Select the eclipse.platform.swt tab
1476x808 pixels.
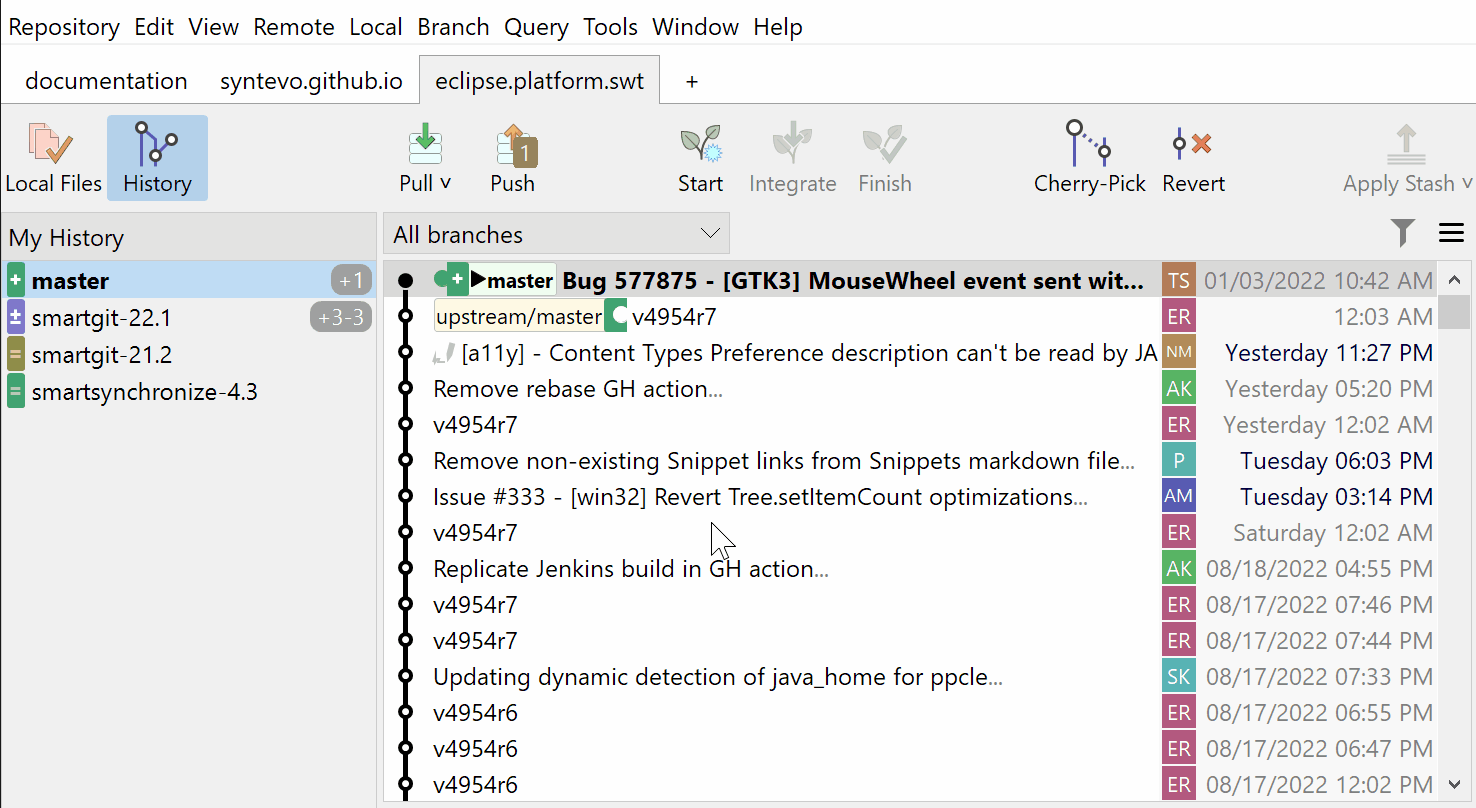pos(539,81)
